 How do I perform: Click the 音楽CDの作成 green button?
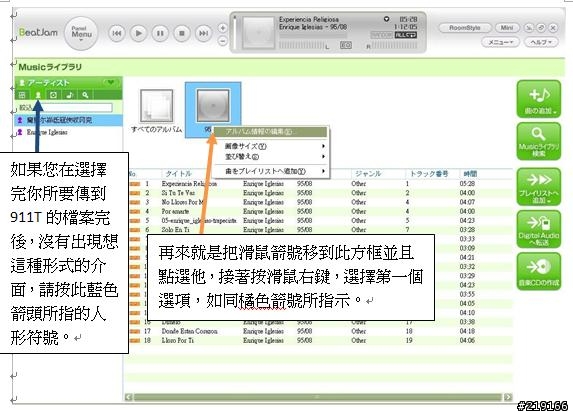[x=538, y=271]
